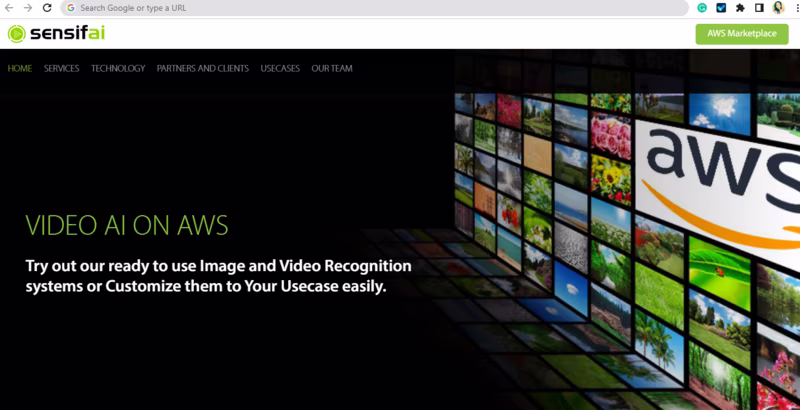Screen dimensions: 800x410
Task: Click the Sensifai logo
Action: [x=56, y=34]
